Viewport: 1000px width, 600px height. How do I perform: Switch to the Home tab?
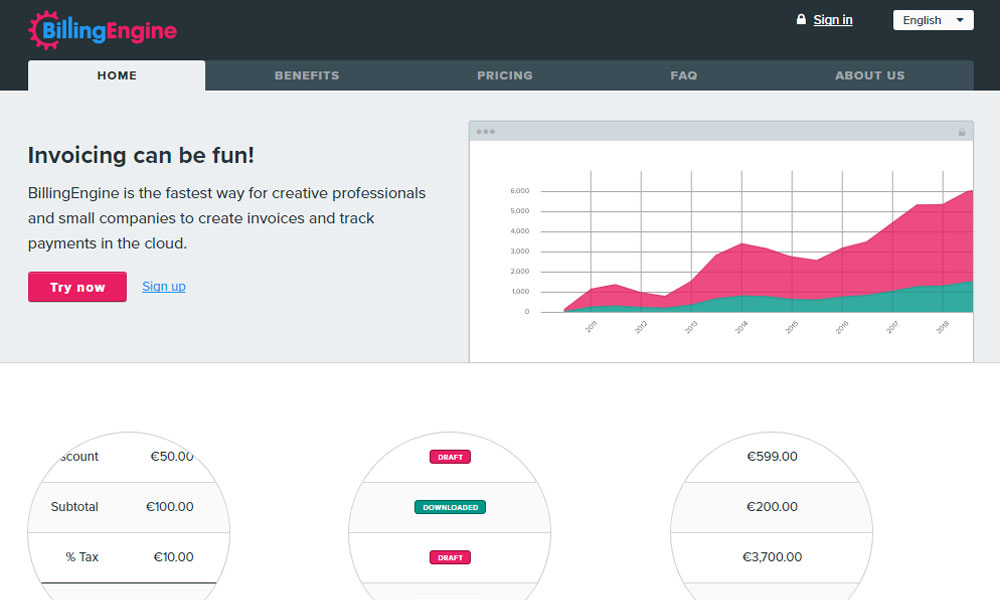coord(117,76)
